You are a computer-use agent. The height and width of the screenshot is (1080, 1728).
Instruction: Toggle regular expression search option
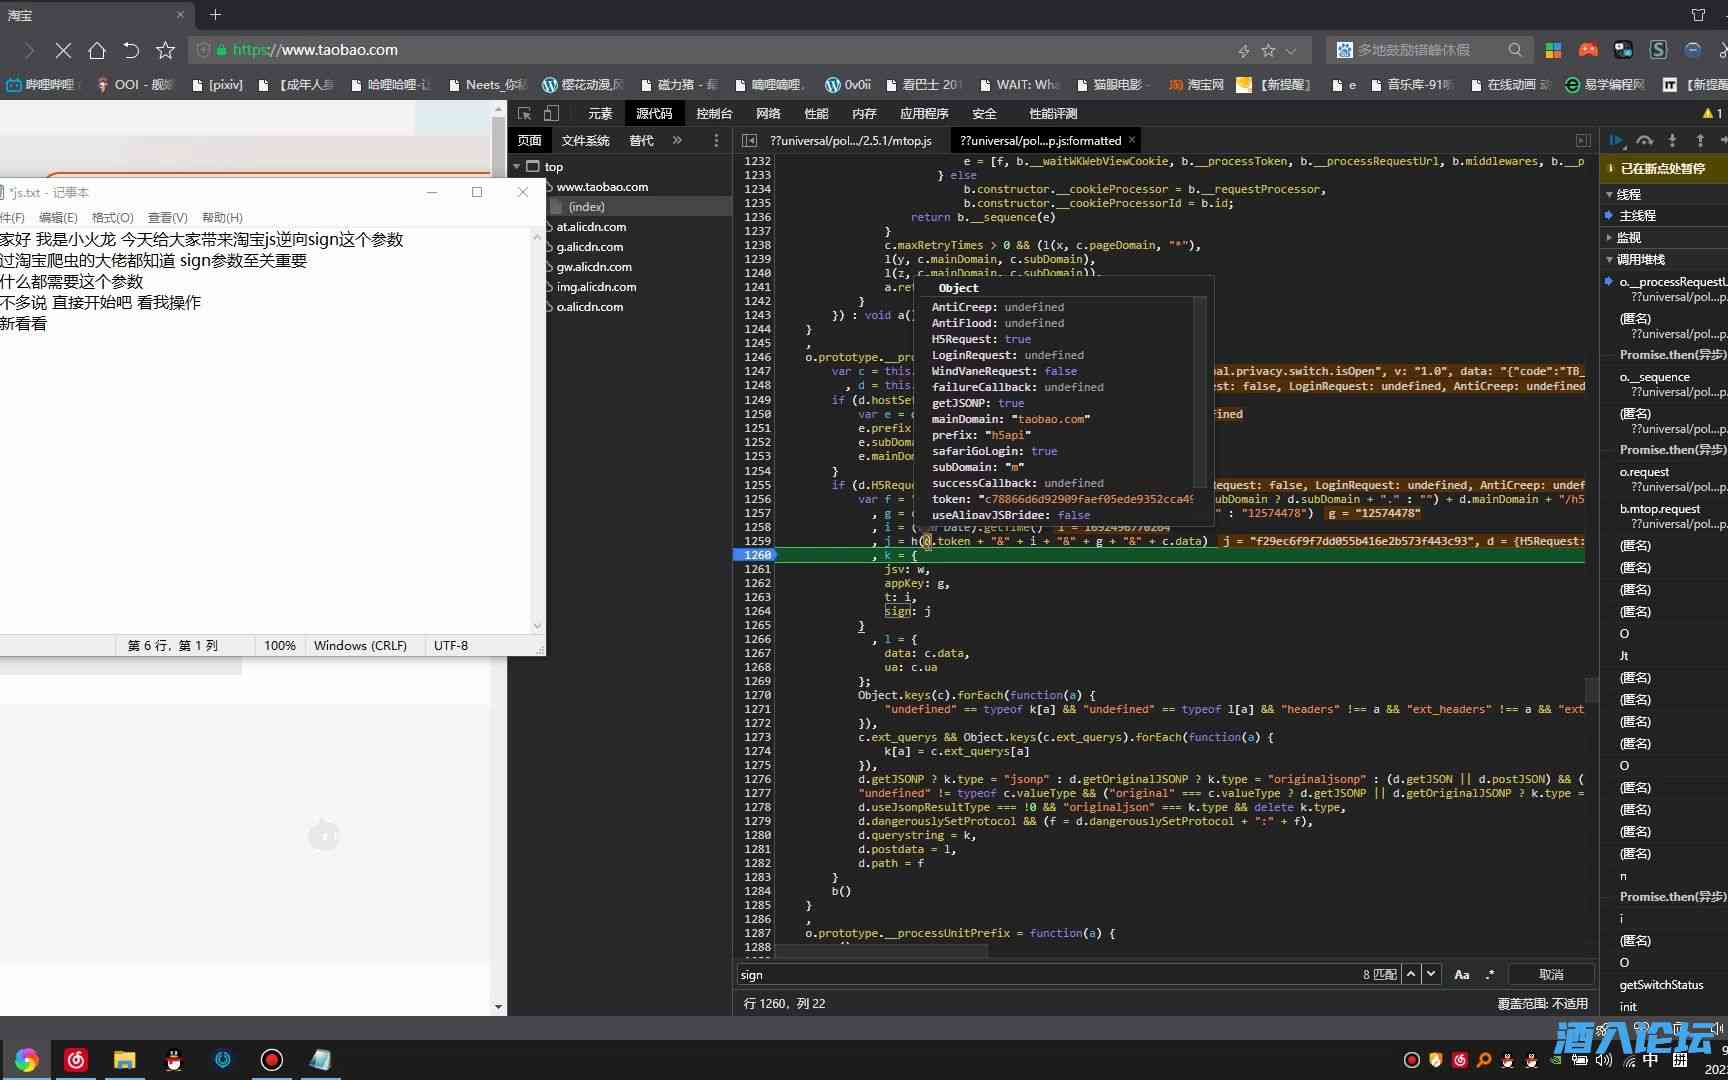(x=1490, y=974)
